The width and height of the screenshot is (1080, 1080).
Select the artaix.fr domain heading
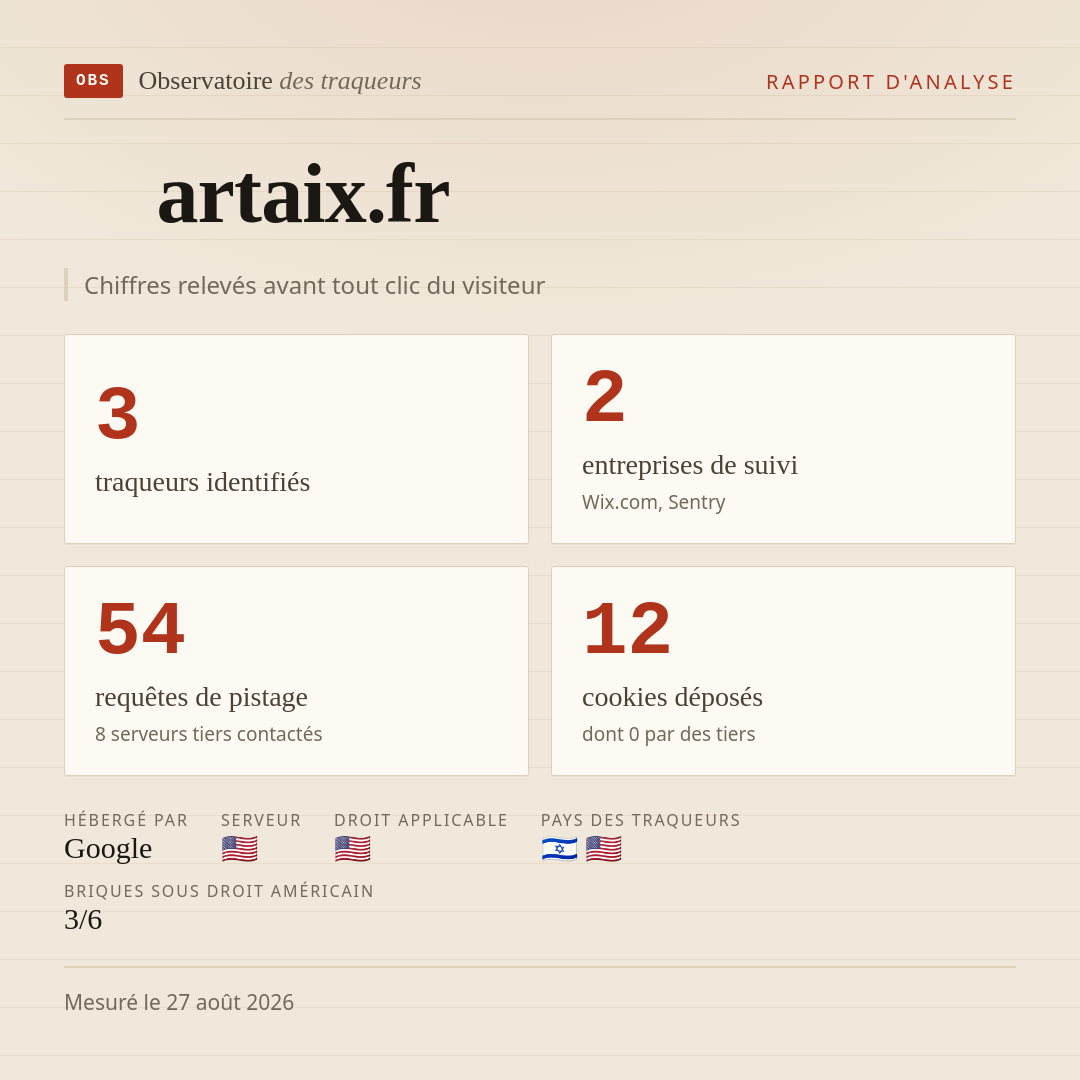click(x=303, y=195)
